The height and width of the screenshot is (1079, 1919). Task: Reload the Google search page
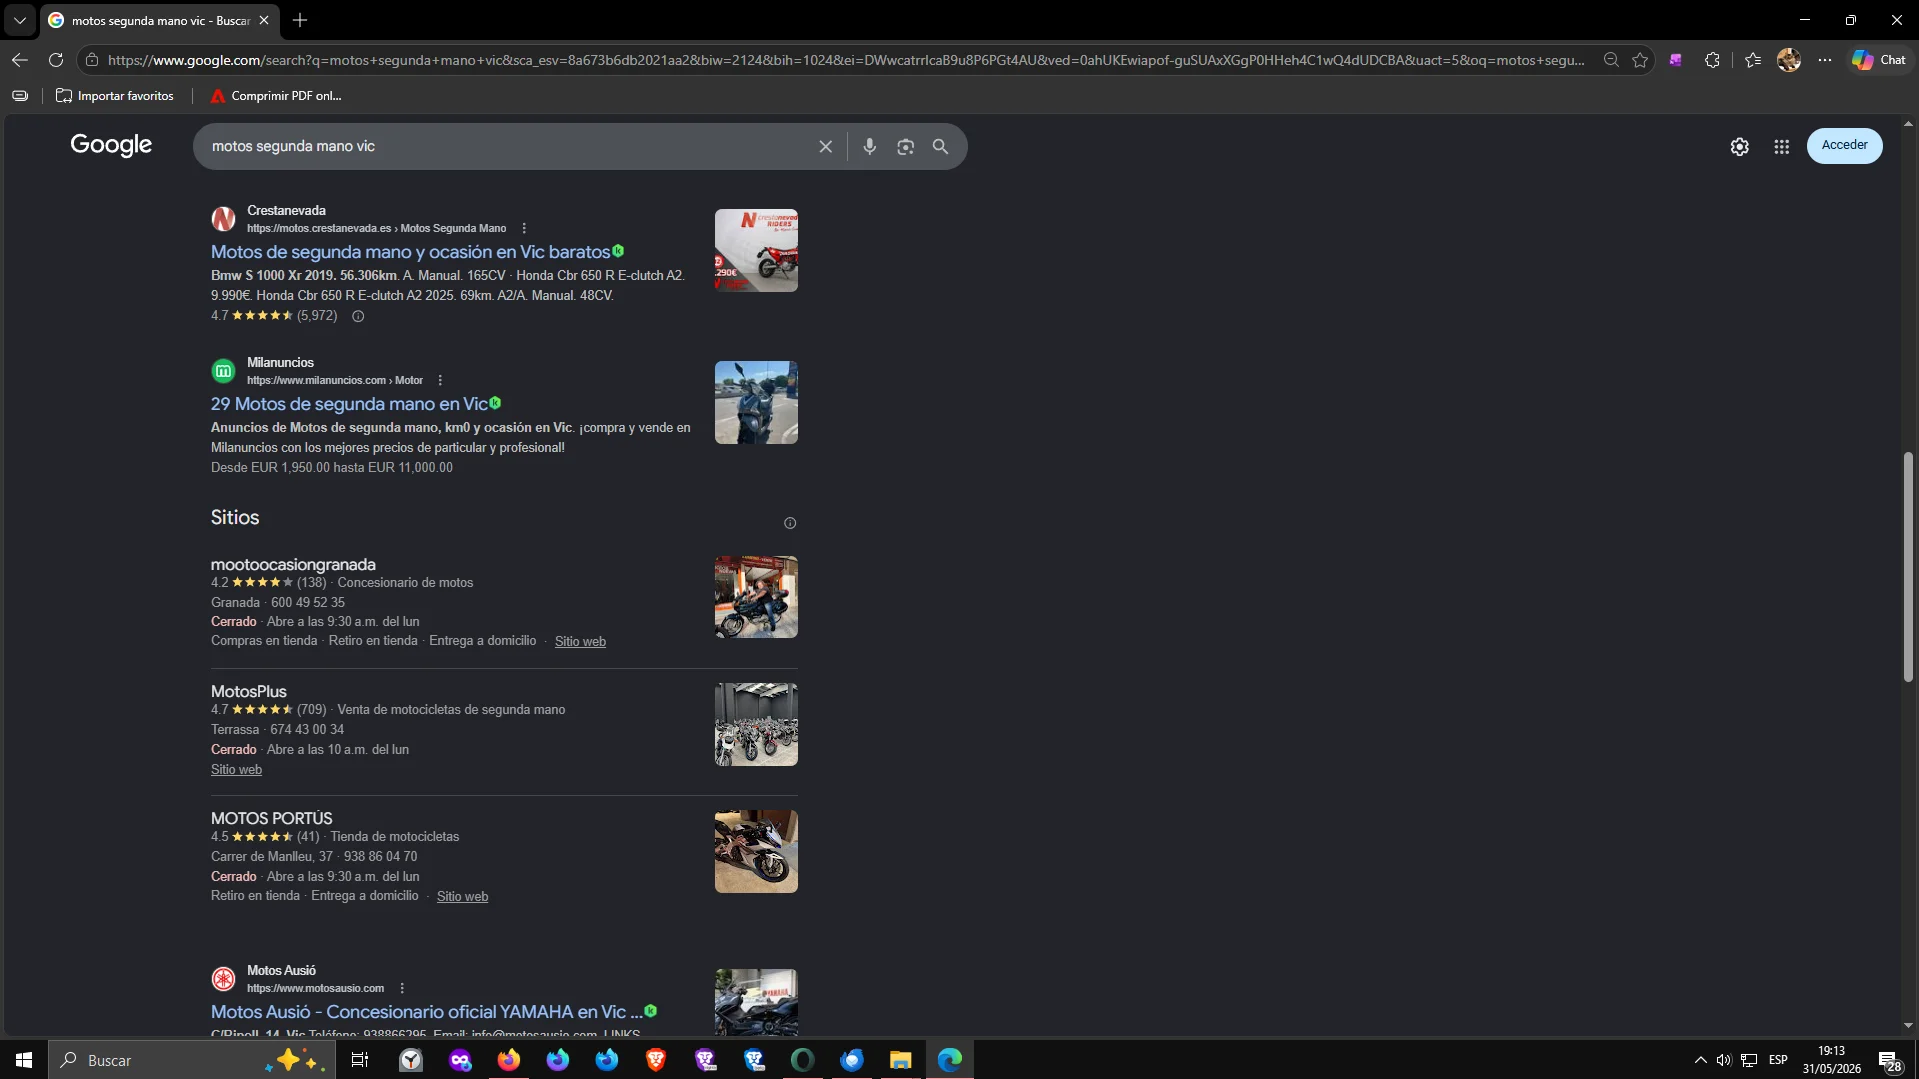click(56, 60)
